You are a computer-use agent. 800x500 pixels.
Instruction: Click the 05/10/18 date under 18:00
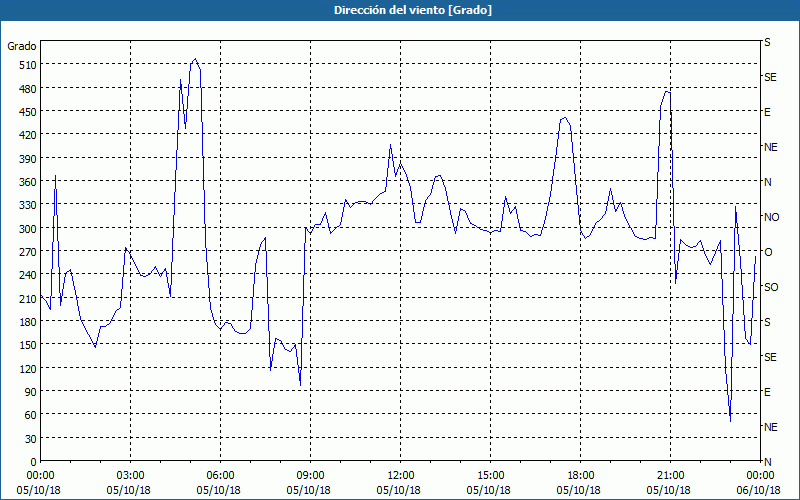point(579,490)
